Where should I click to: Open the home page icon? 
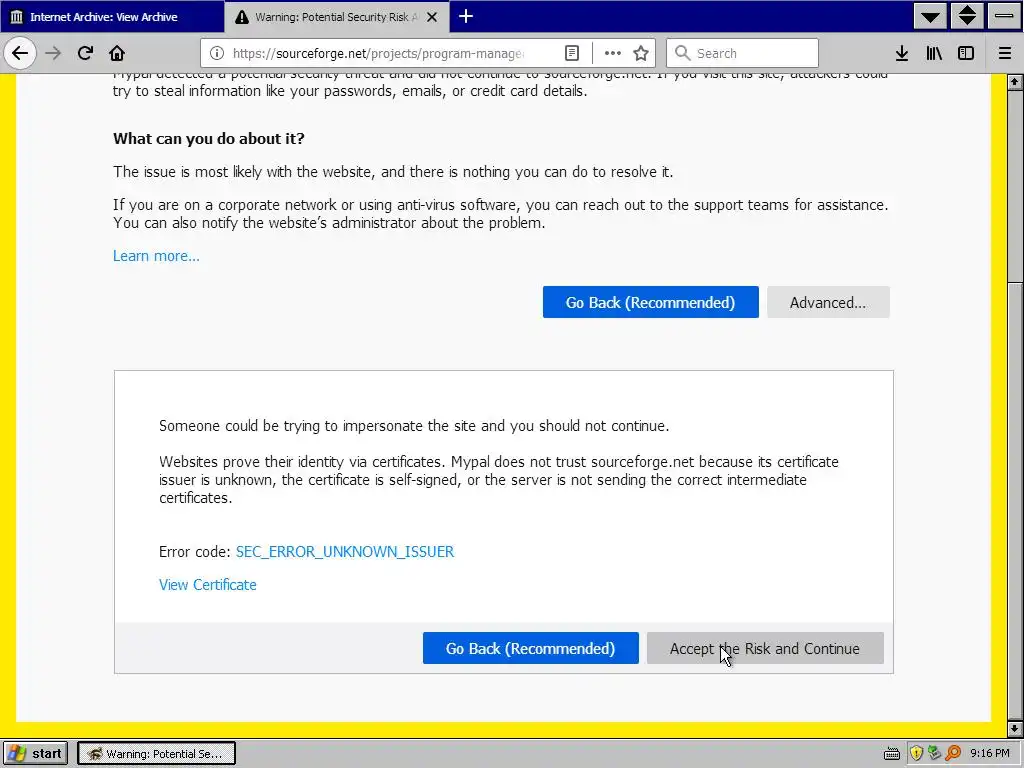pyautogui.click(x=117, y=53)
